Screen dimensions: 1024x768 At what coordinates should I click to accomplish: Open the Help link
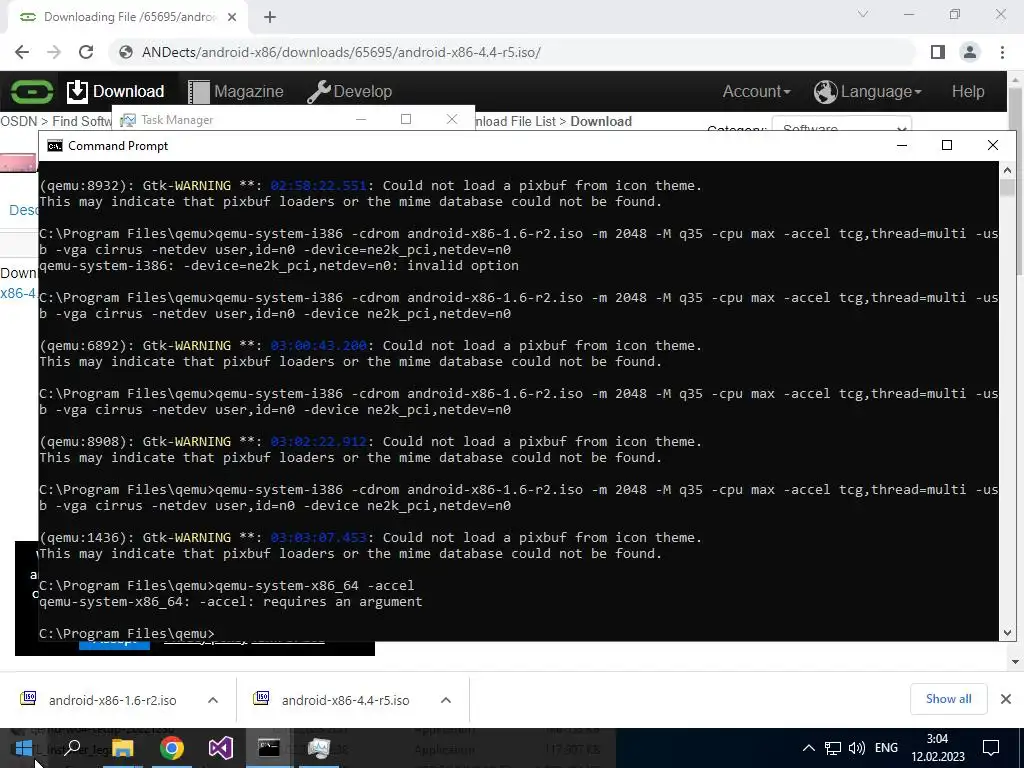[x=968, y=91]
